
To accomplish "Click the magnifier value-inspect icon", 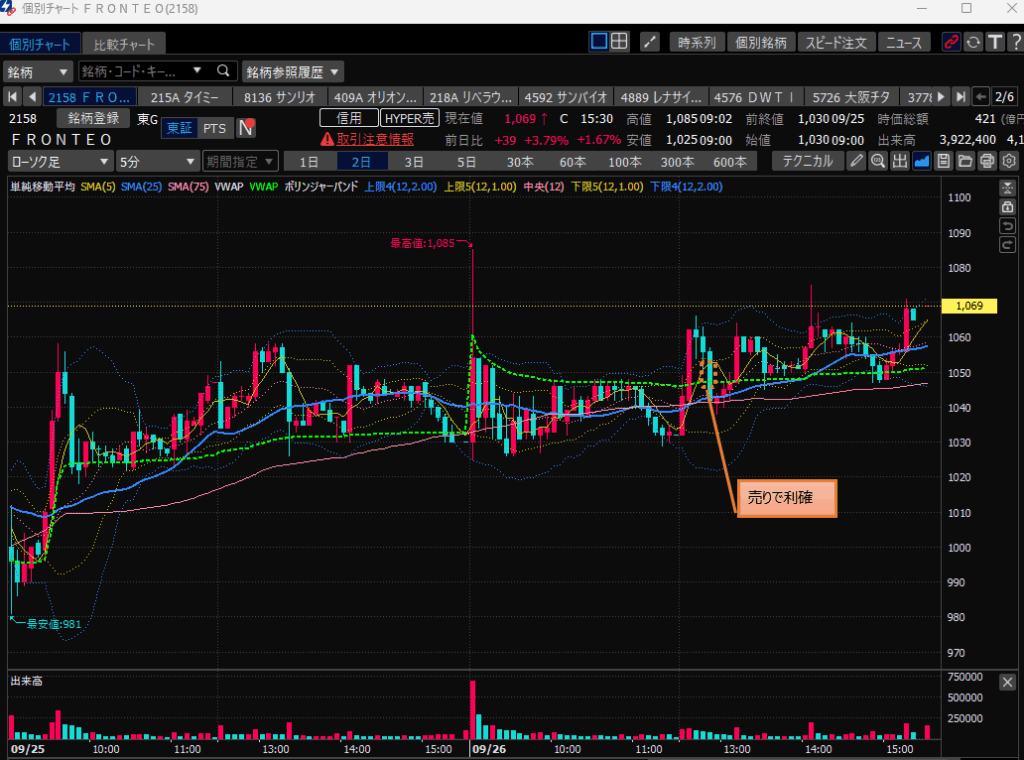I will pos(878,162).
